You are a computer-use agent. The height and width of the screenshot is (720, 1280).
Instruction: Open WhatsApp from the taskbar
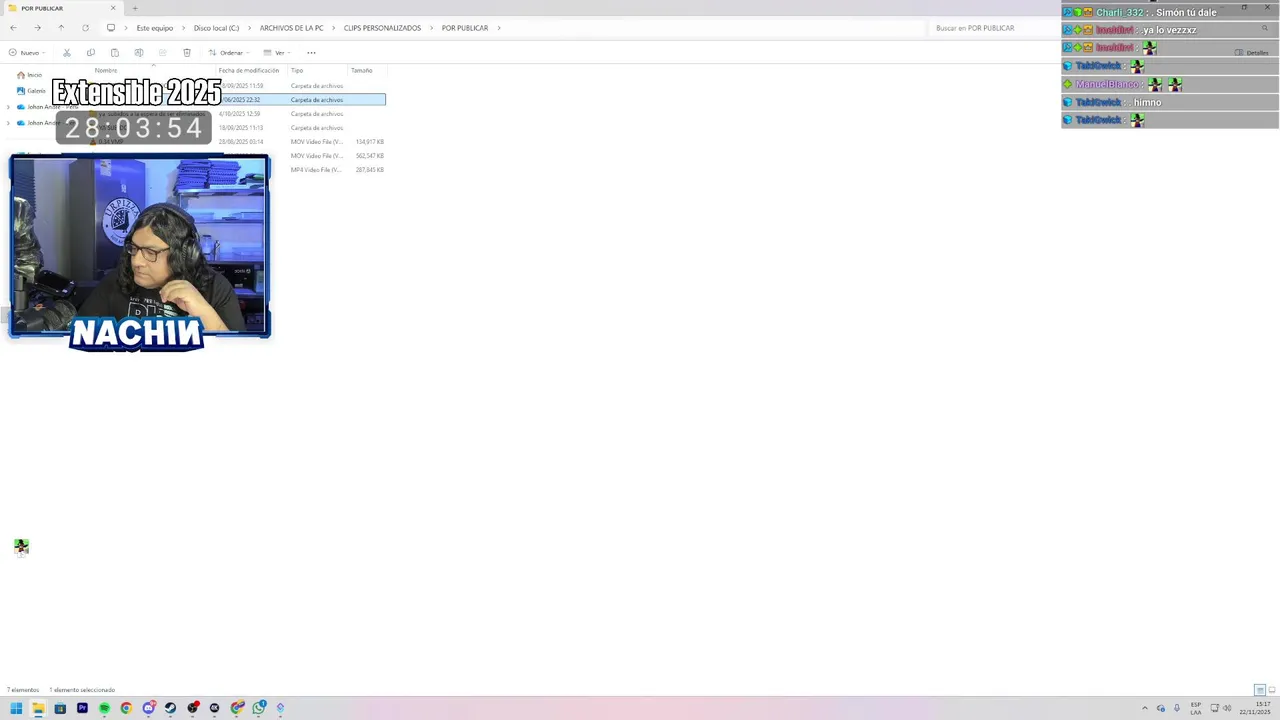[x=259, y=708]
